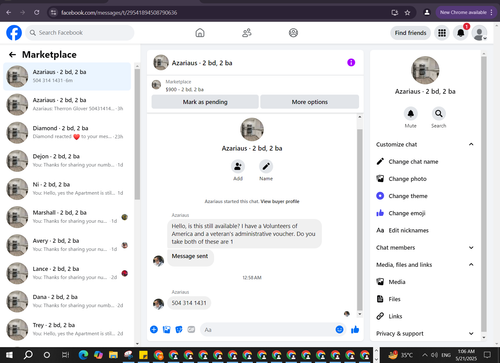Open the Windows notification center icon

point(487,355)
